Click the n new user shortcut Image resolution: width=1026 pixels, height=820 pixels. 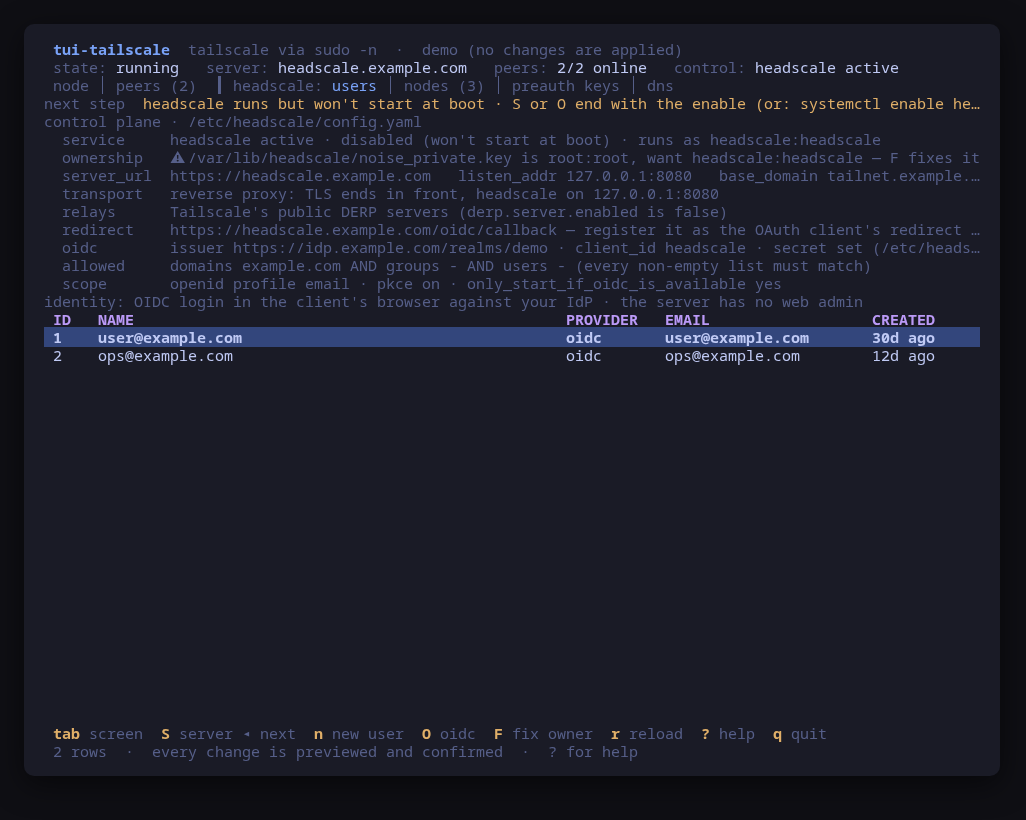pyautogui.click(x=359, y=734)
